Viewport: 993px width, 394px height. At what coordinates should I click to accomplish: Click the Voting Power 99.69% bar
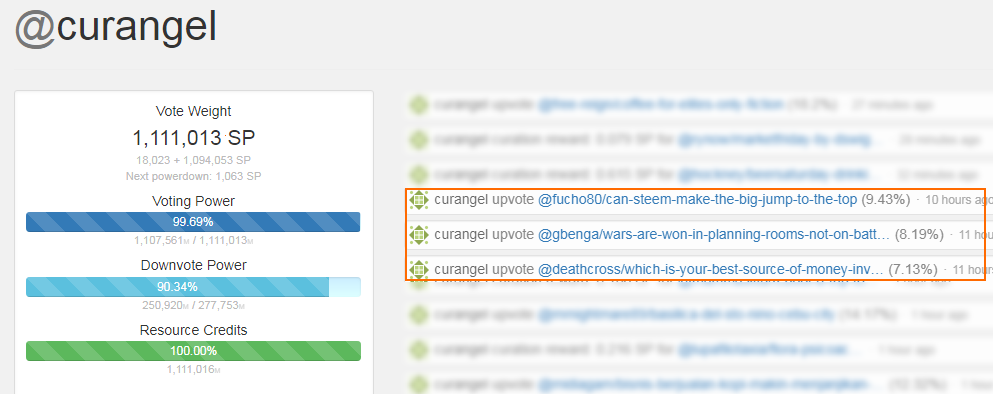pyautogui.click(x=193, y=222)
